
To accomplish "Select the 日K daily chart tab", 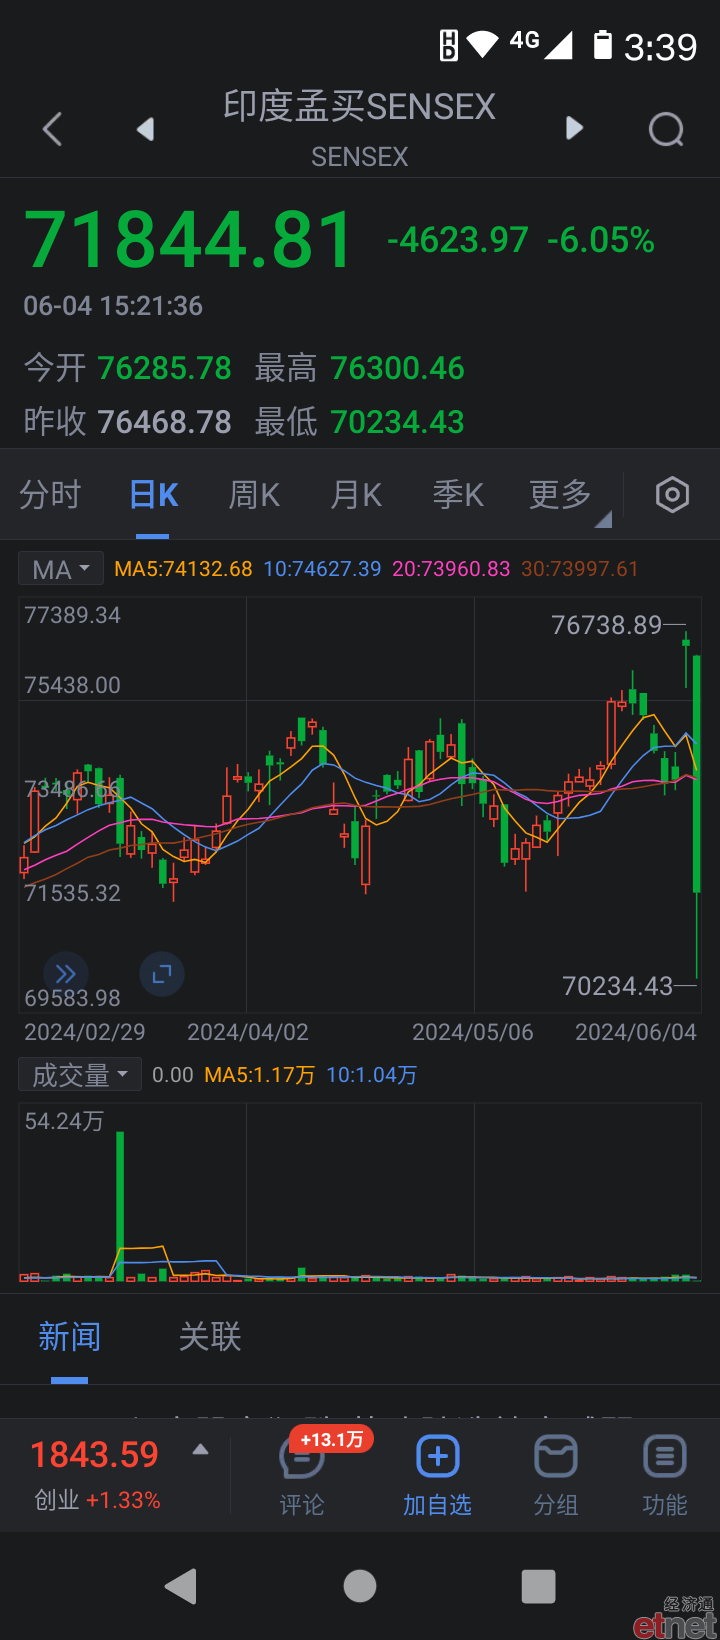I will click(x=154, y=494).
